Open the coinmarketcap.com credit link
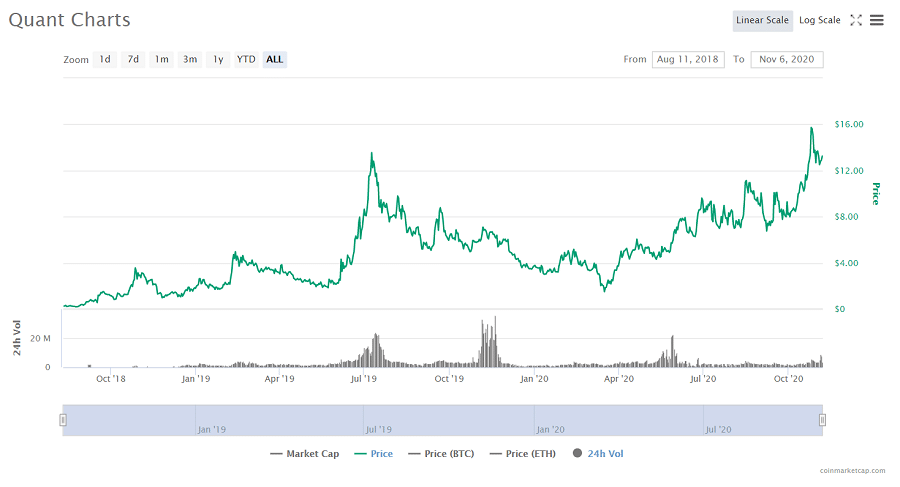This screenshot has height=487, width=900. click(x=851, y=469)
